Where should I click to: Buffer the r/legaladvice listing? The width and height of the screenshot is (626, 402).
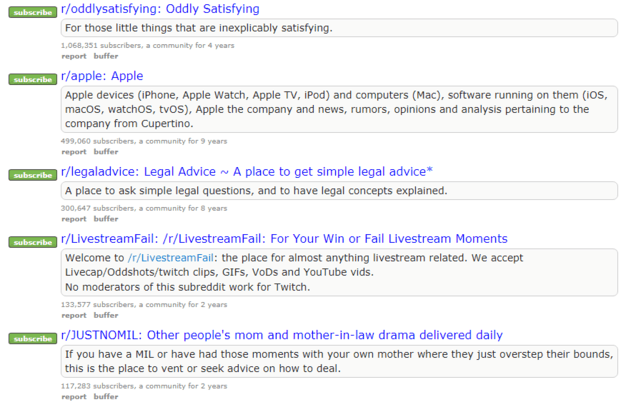(x=105, y=218)
